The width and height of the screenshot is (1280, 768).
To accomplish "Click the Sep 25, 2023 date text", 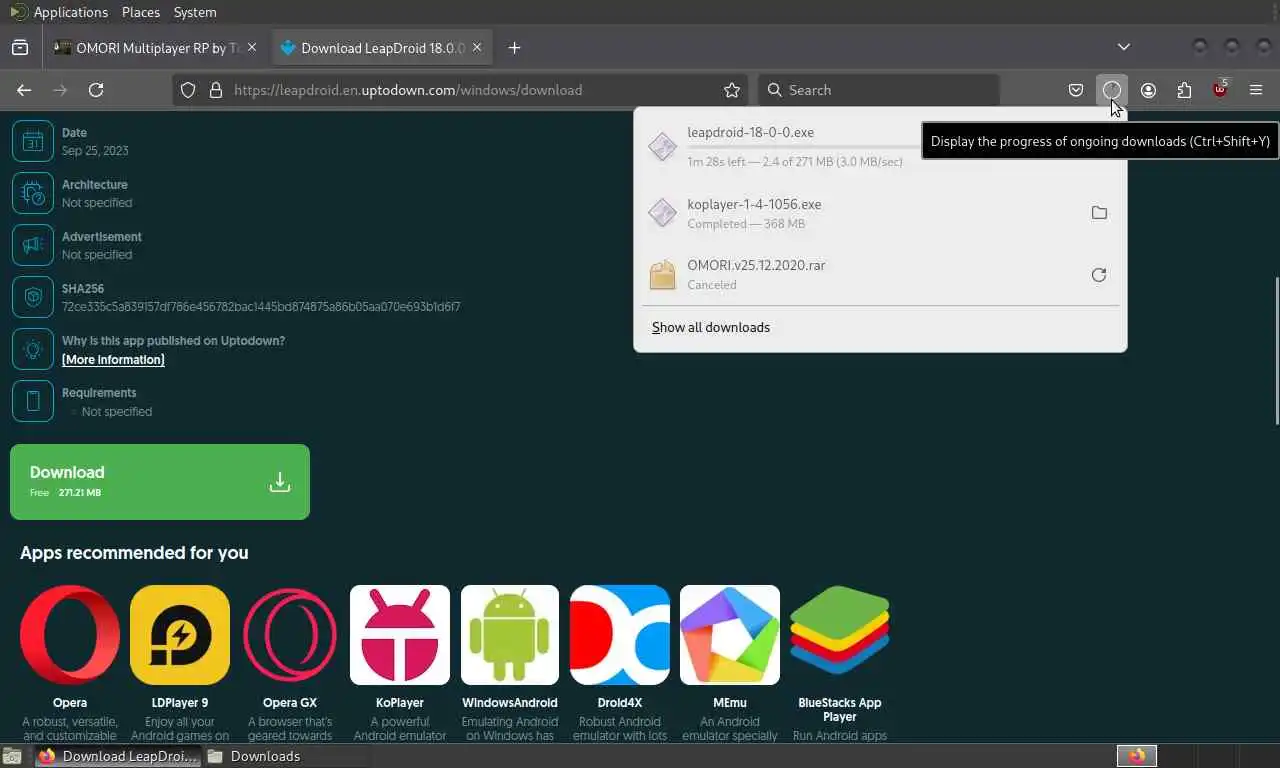I will [x=95, y=151].
